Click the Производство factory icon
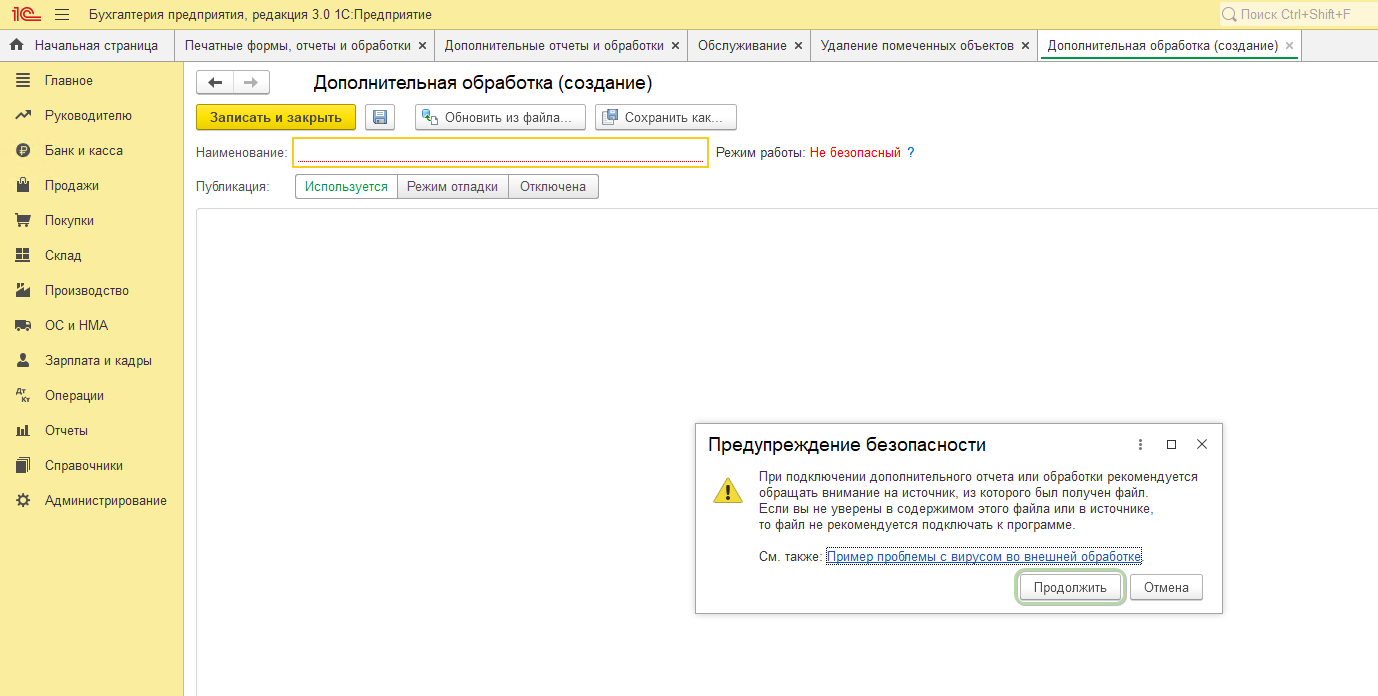Viewport: 1378px width, 696px height. pyautogui.click(x=23, y=290)
